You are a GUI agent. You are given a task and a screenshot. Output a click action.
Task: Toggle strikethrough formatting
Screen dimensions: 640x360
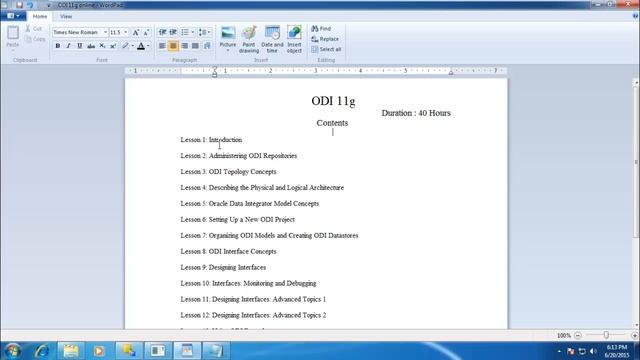point(91,46)
